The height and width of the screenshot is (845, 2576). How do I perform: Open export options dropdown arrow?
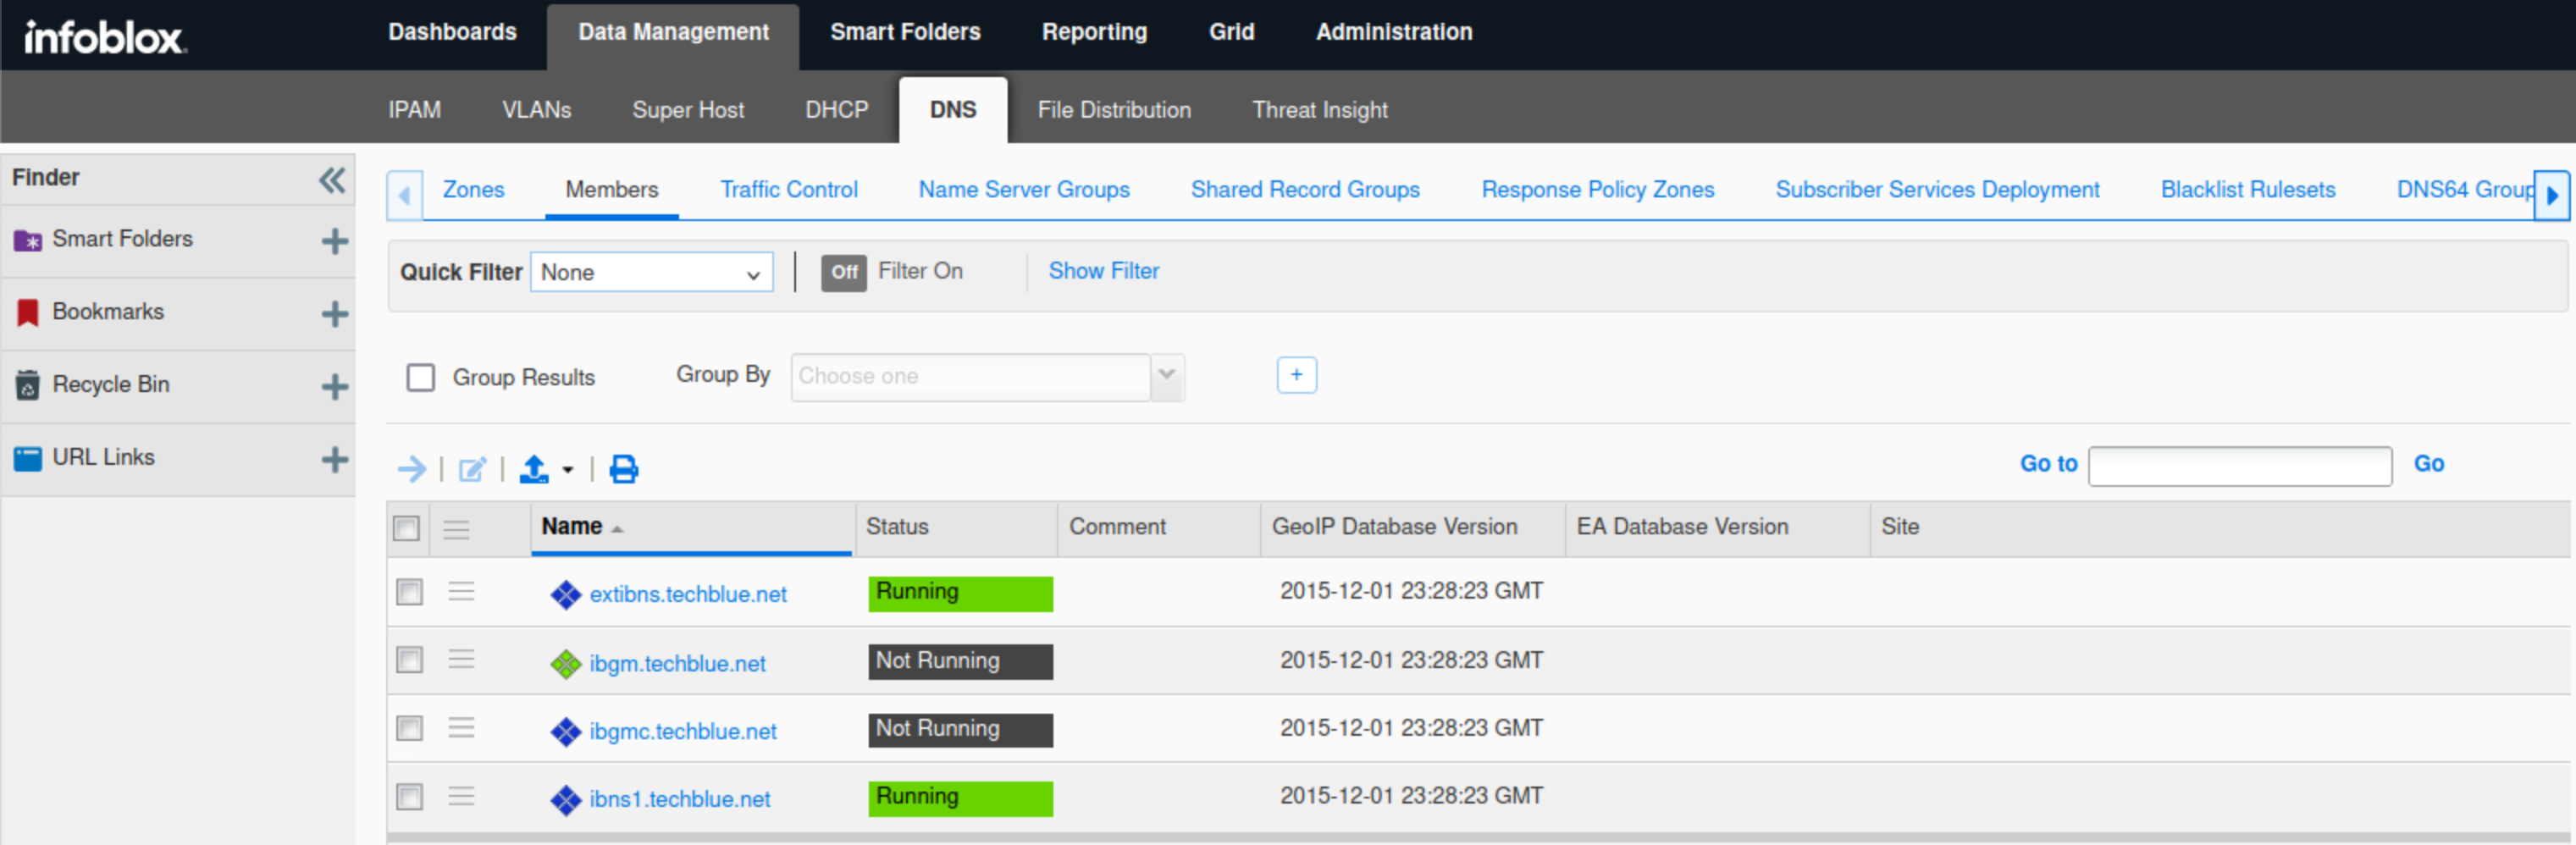(568, 469)
